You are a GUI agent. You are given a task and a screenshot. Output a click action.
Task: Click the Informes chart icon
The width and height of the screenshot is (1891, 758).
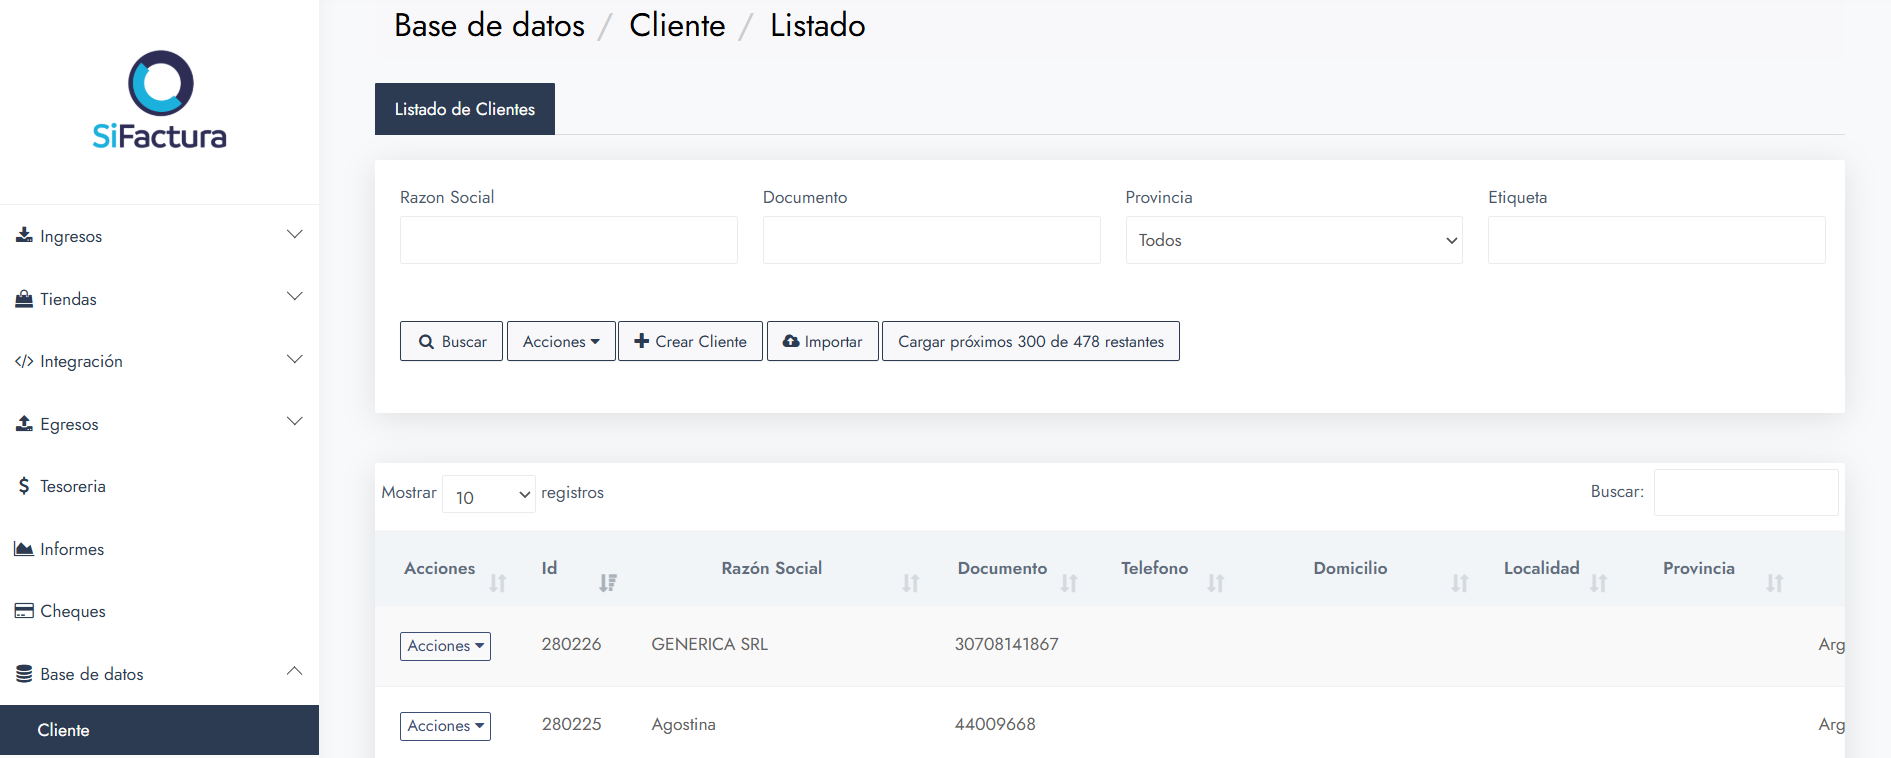(24, 549)
